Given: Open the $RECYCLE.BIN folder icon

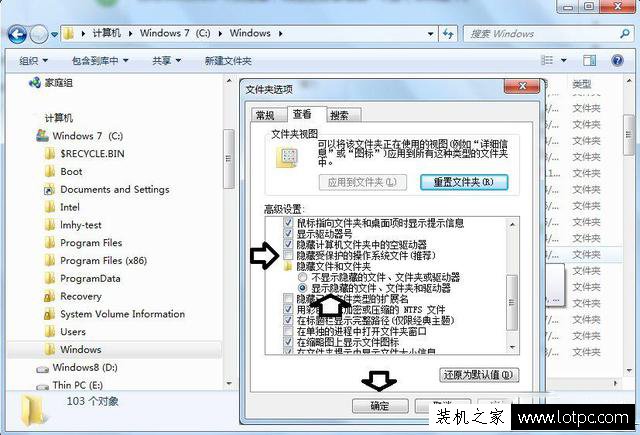Looking at the screenshot, I should (49, 154).
